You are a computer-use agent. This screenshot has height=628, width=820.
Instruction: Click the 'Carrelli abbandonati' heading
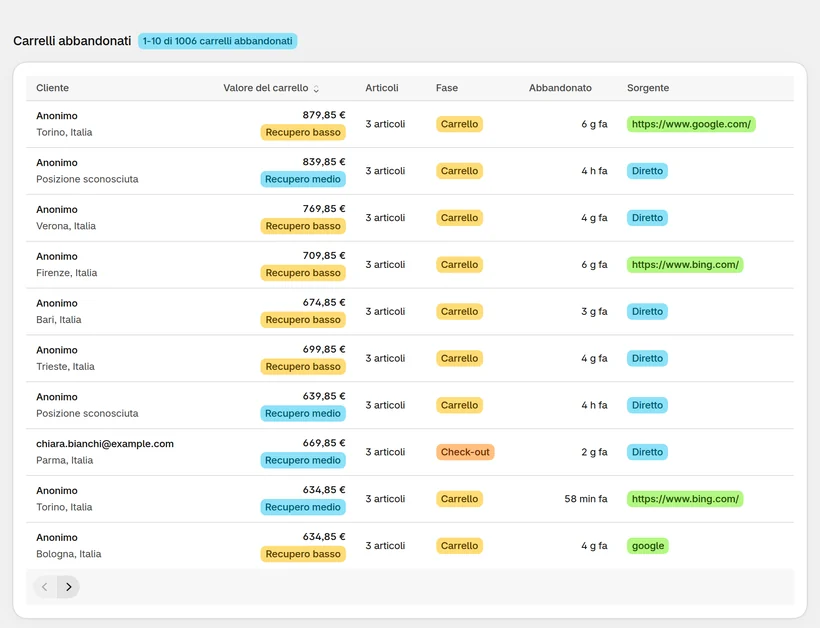[x=72, y=41]
